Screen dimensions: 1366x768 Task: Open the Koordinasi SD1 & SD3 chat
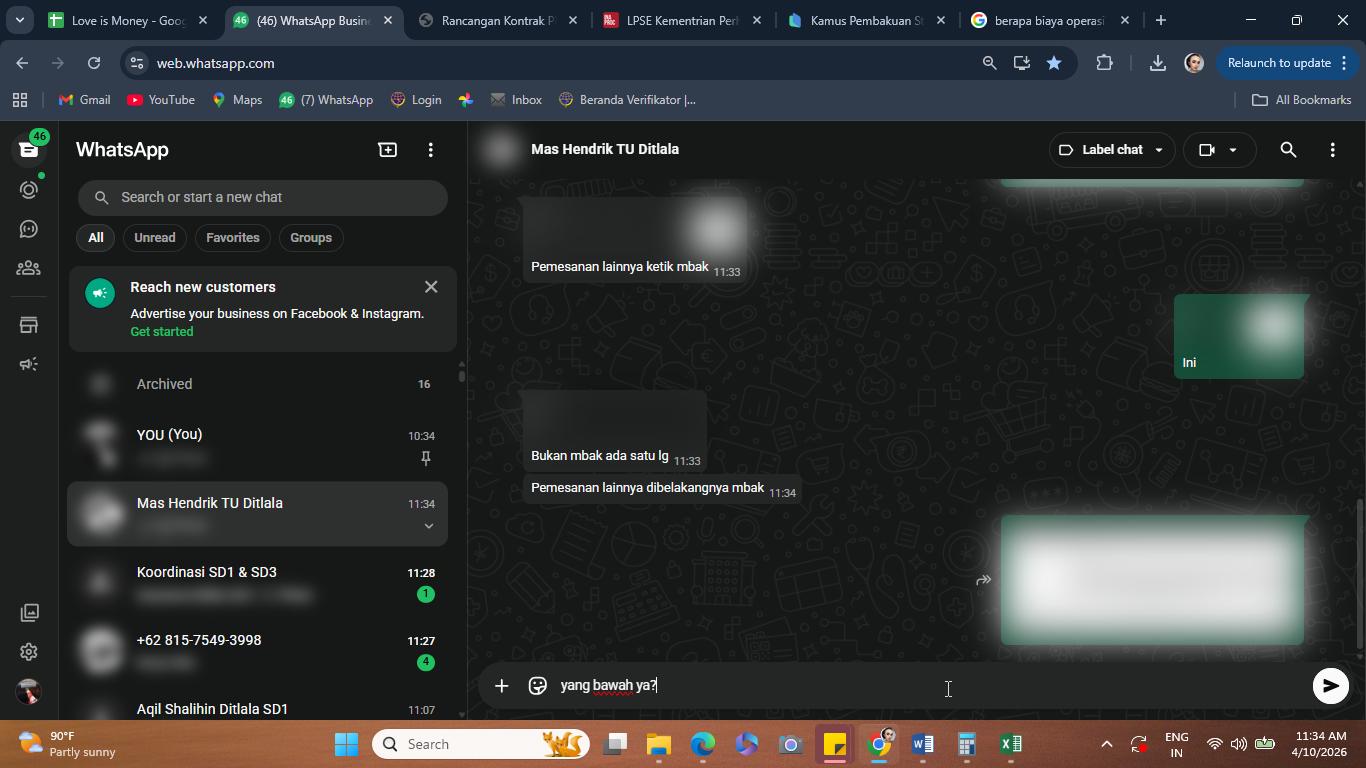(x=258, y=583)
